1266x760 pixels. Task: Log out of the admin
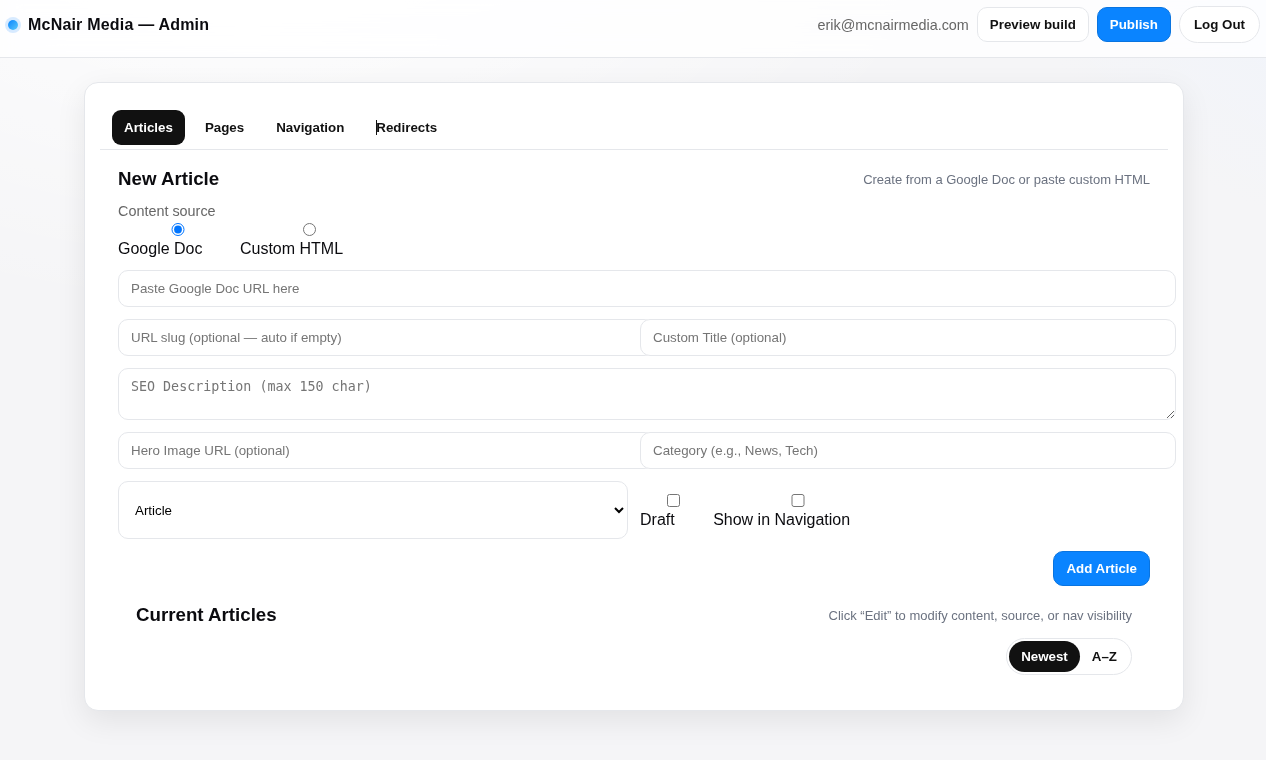coord(1219,25)
